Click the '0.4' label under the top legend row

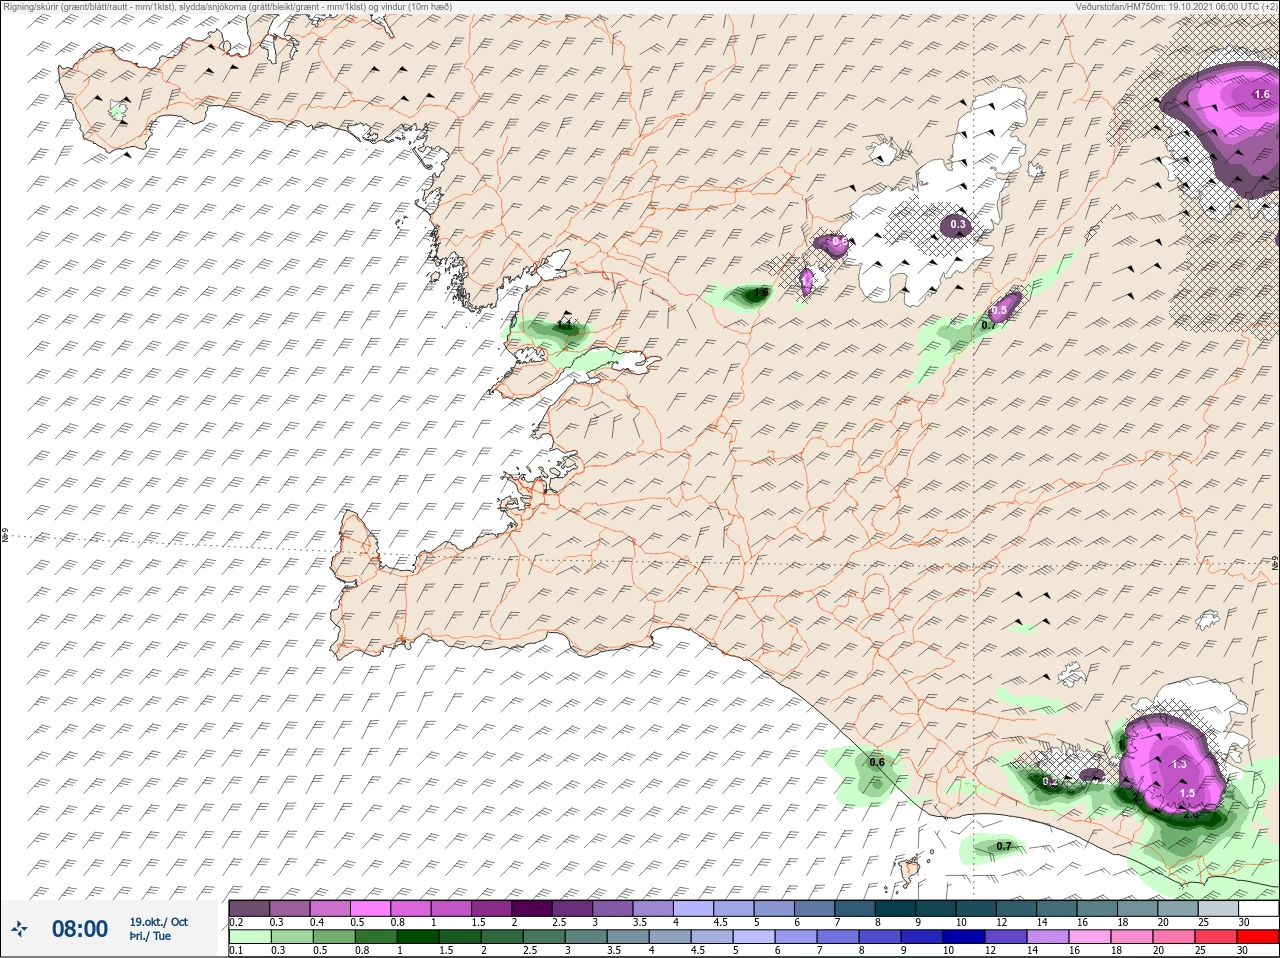pos(317,922)
